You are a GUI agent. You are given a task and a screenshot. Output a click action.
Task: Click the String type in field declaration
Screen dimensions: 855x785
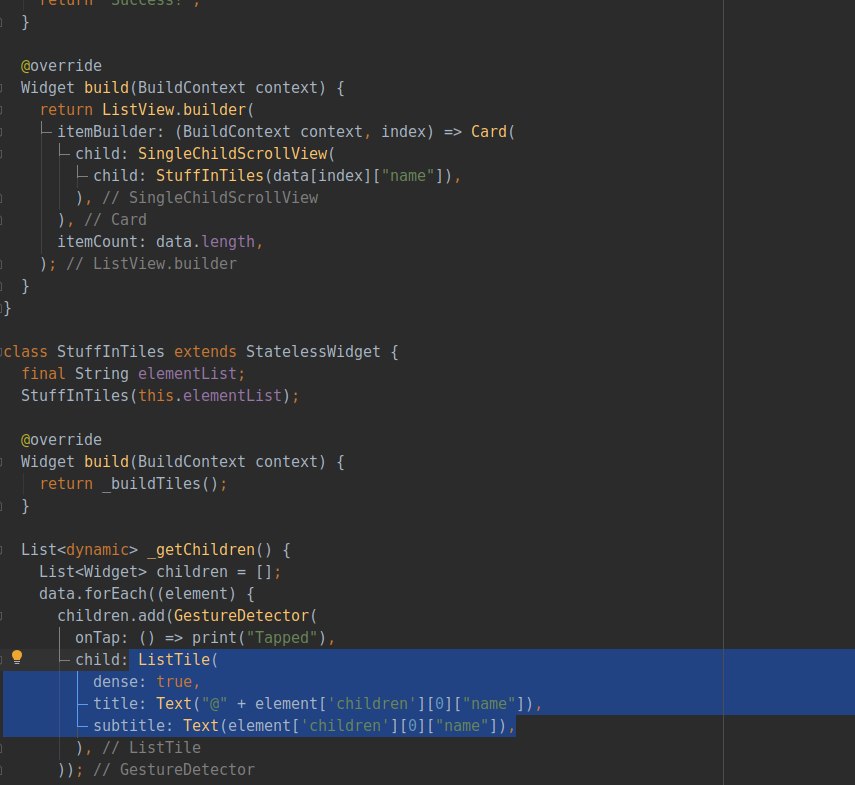pos(101,374)
